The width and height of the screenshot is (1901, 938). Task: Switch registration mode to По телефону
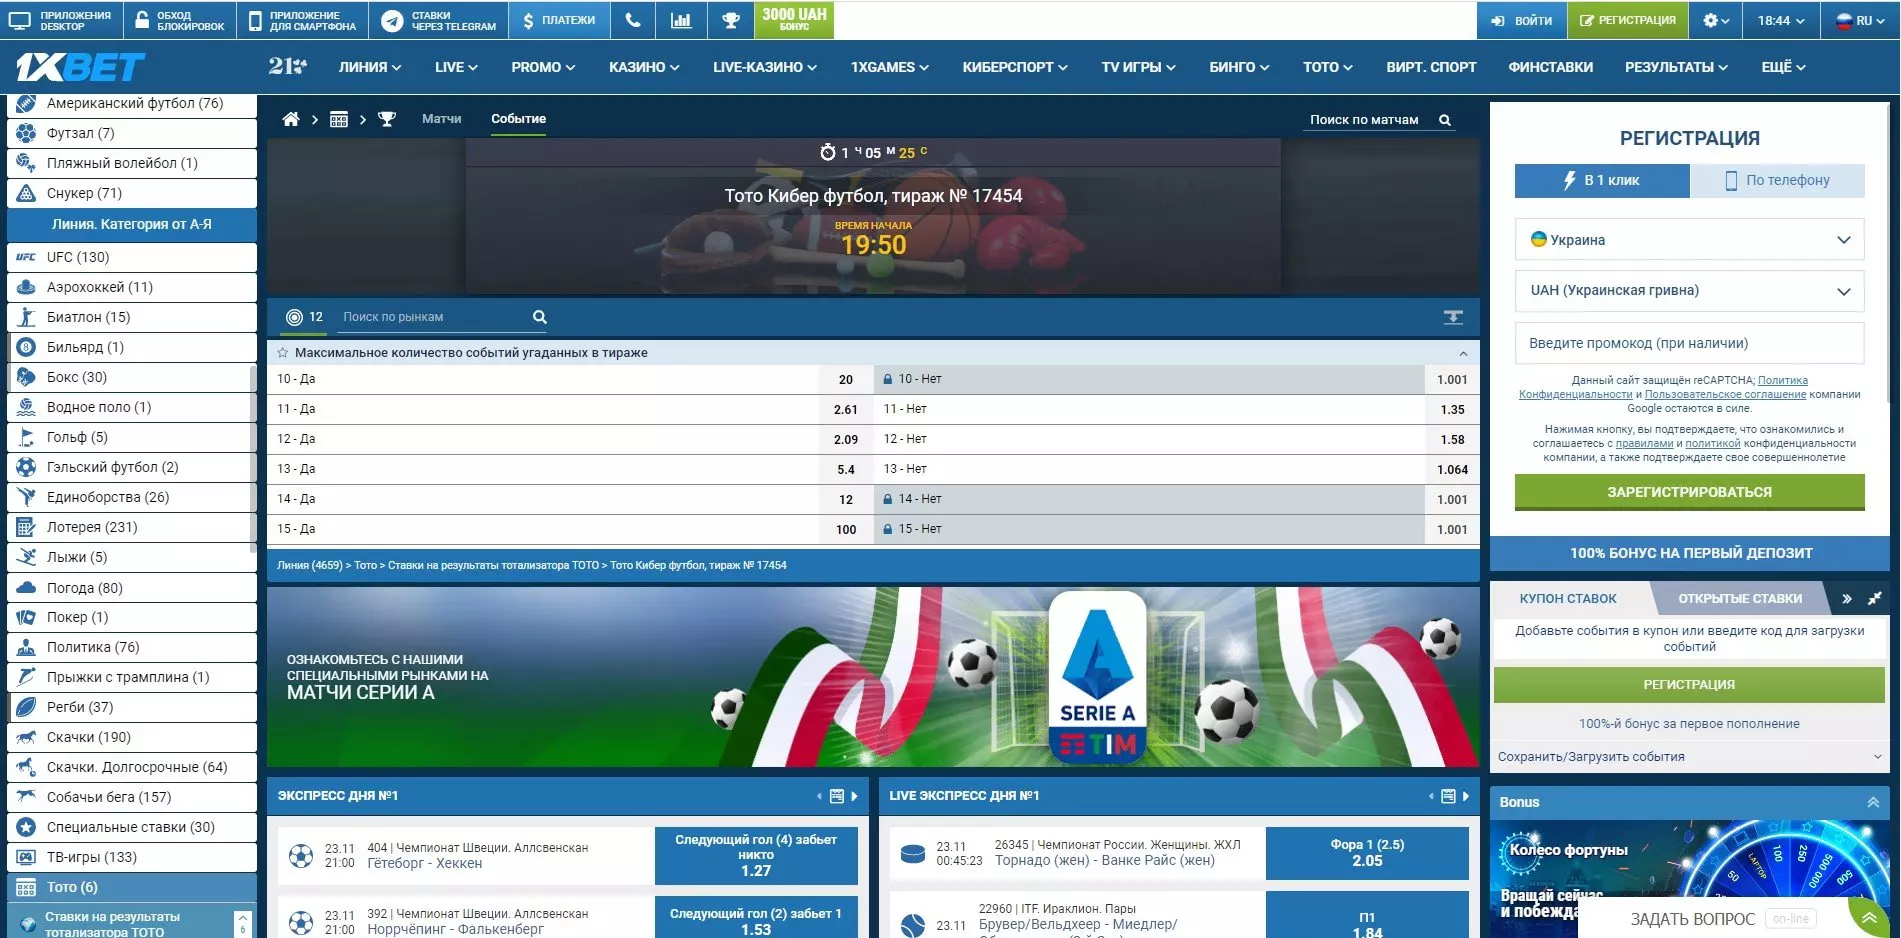click(x=1777, y=181)
